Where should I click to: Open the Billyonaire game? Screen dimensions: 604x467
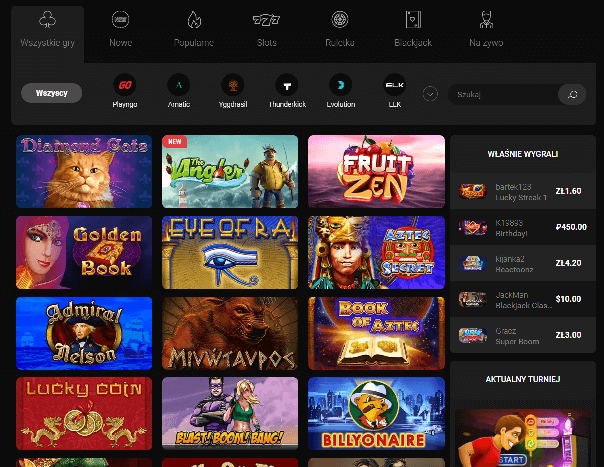click(376, 413)
